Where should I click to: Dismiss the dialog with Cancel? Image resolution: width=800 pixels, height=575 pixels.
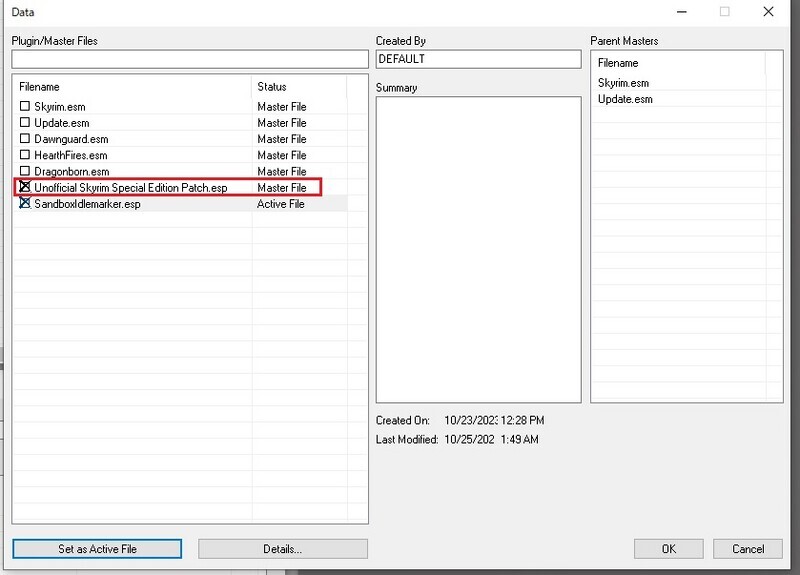pyautogui.click(x=748, y=549)
